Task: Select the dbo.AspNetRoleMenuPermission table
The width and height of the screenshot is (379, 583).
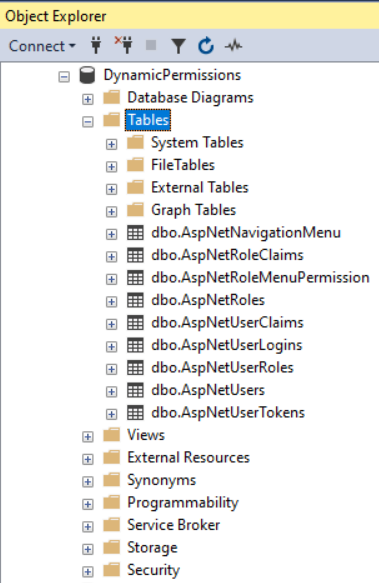Action: 260,278
